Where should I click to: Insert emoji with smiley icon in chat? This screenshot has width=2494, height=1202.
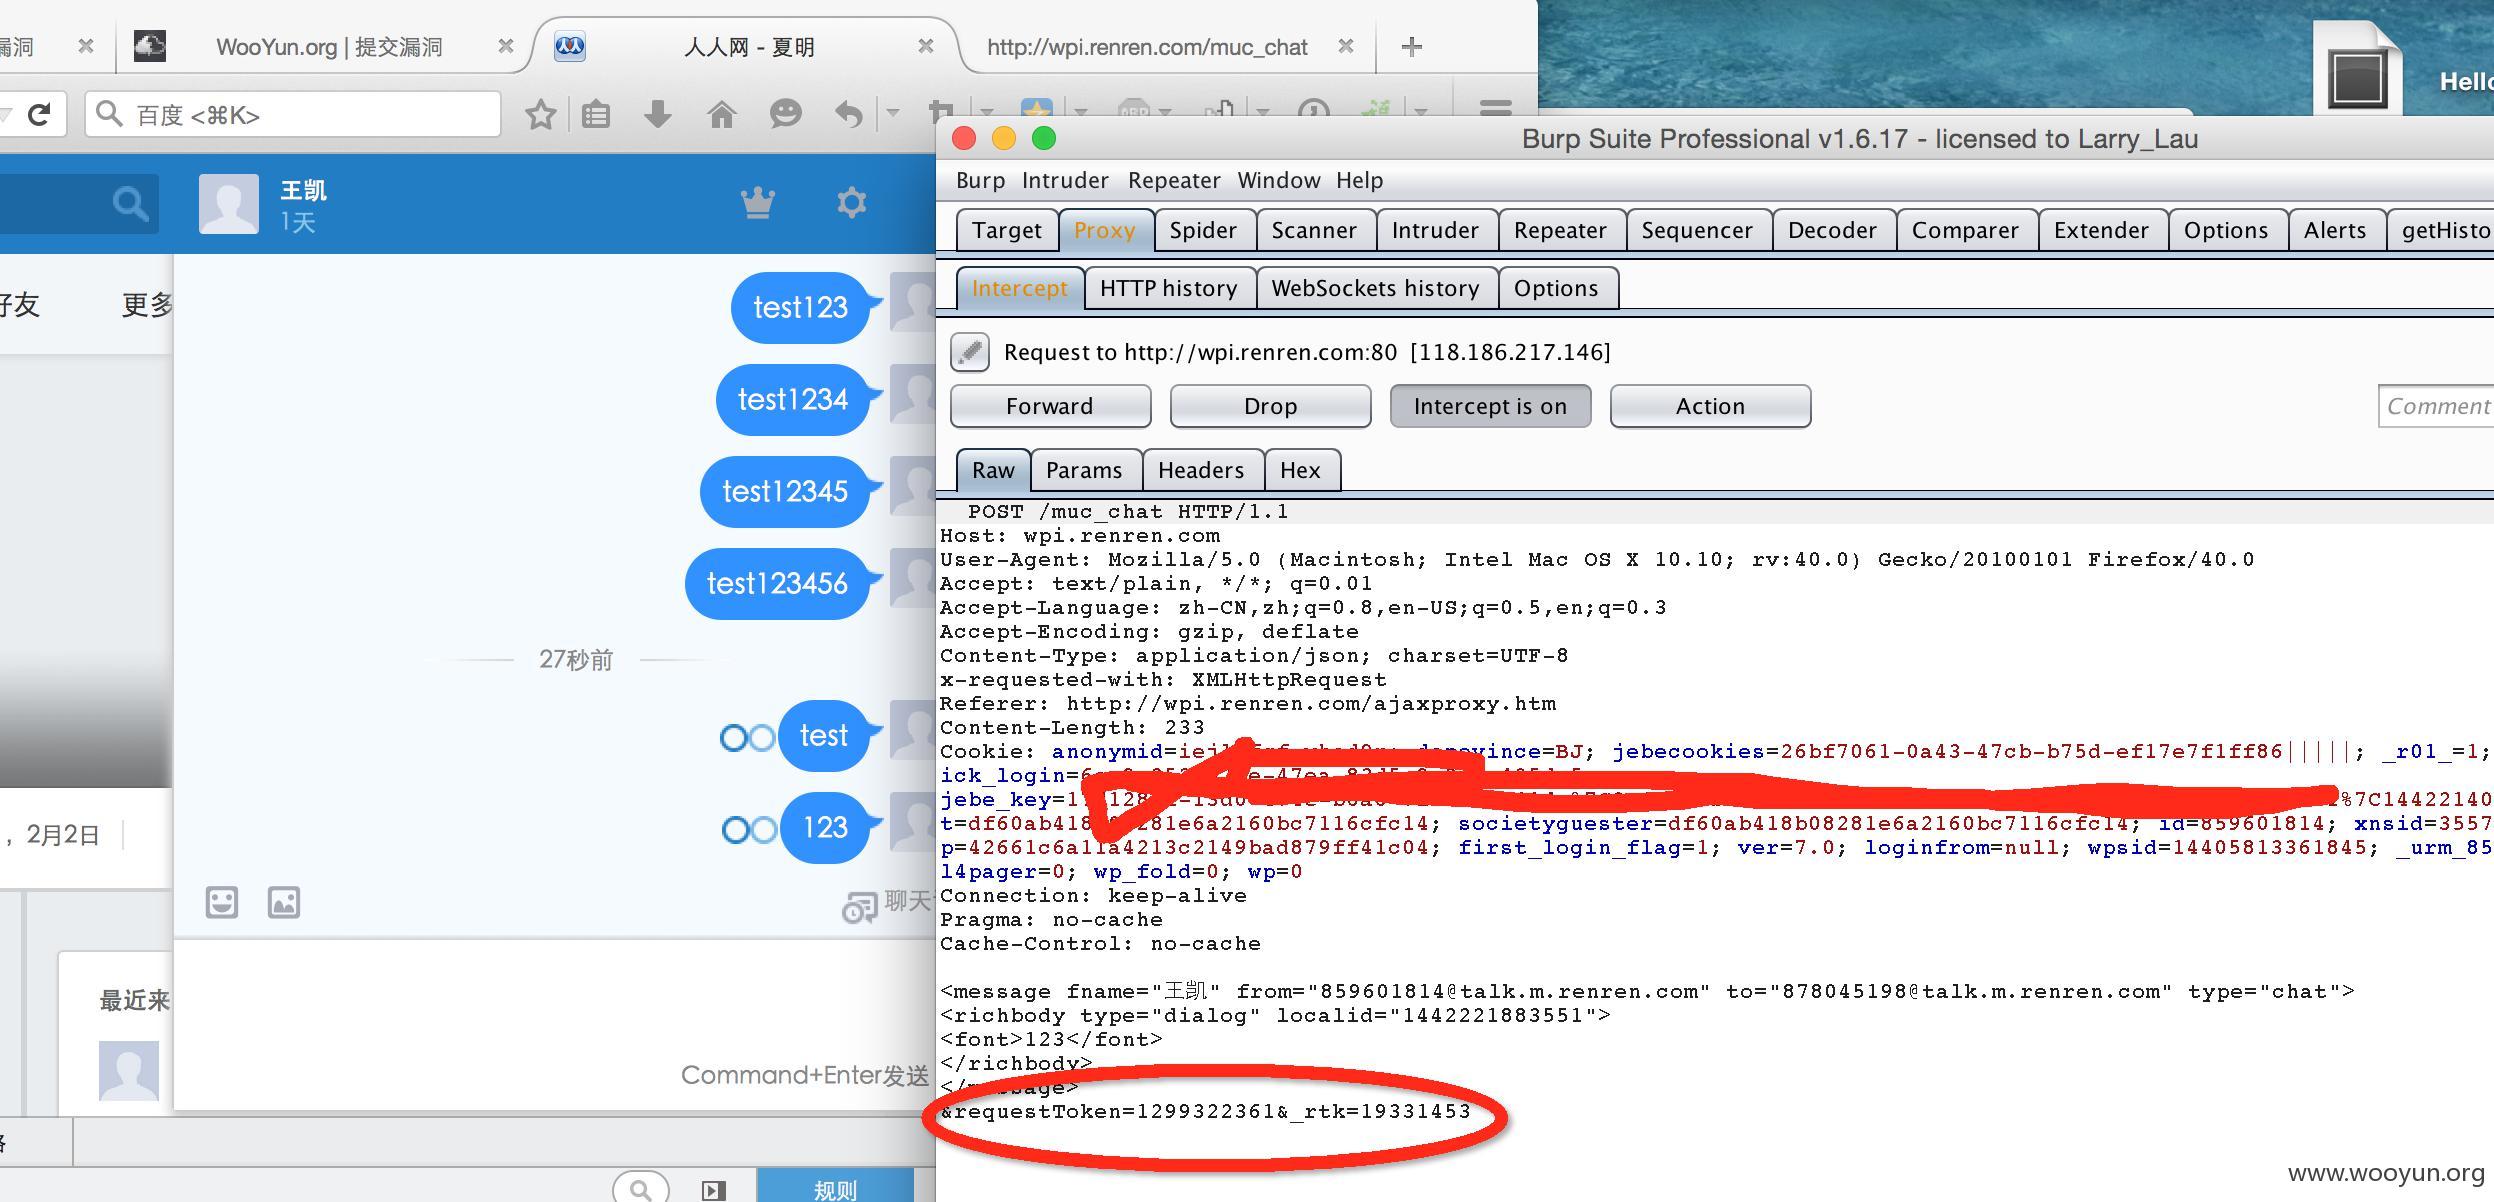(x=222, y=902)
